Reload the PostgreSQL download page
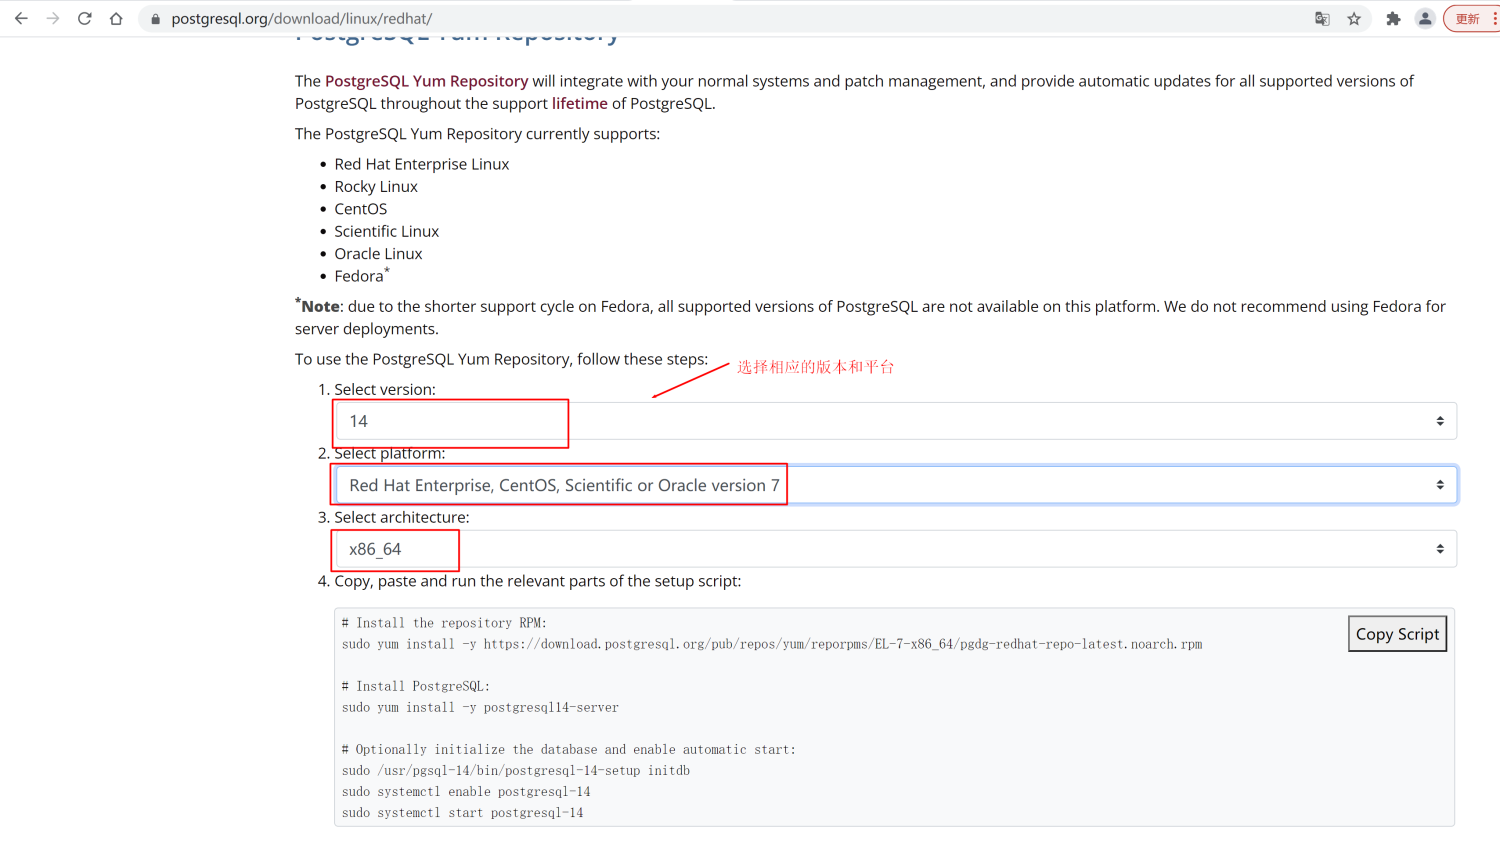The height and width of the screenshot is (850, 1500). [85, 18]
